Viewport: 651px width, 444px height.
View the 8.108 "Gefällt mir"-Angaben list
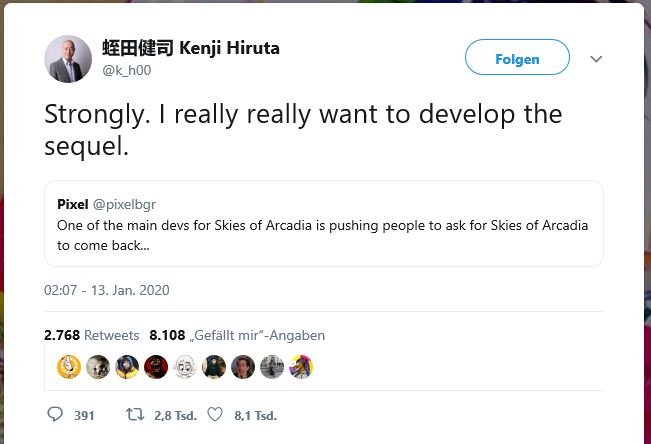point(236,336)
